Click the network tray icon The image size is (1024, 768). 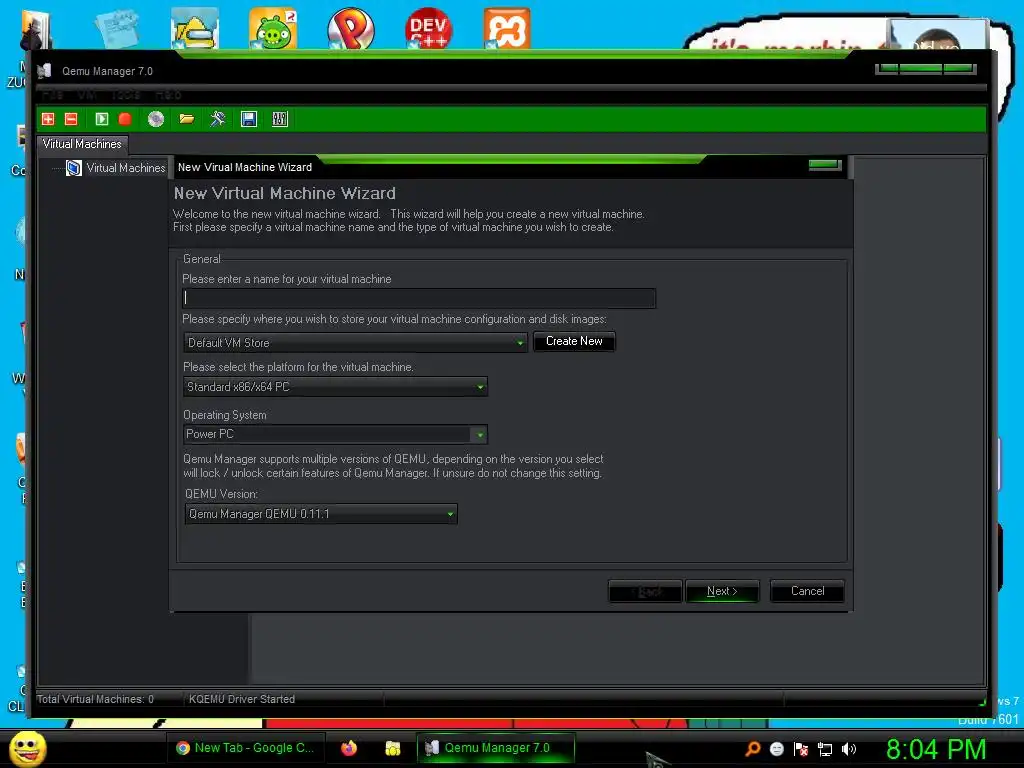point(825,749)
